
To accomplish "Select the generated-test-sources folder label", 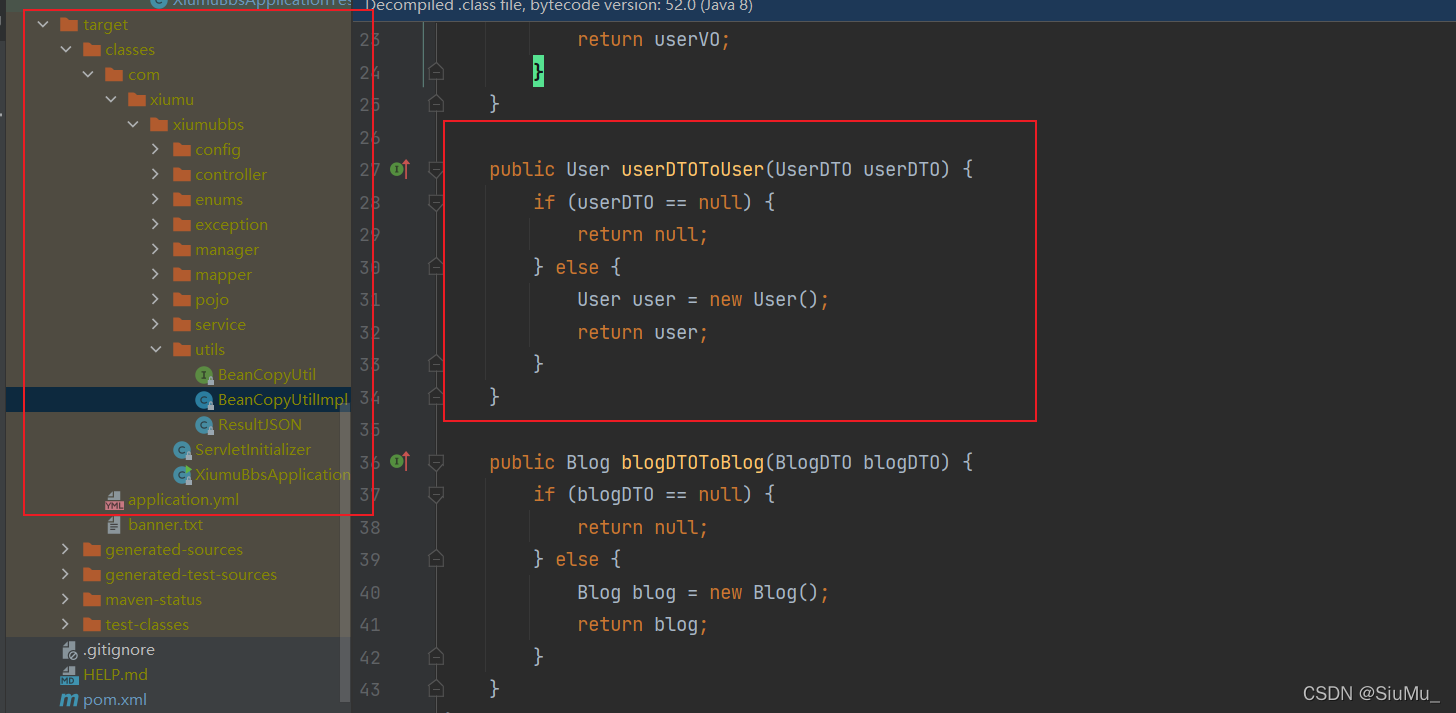I will (191, 575).
